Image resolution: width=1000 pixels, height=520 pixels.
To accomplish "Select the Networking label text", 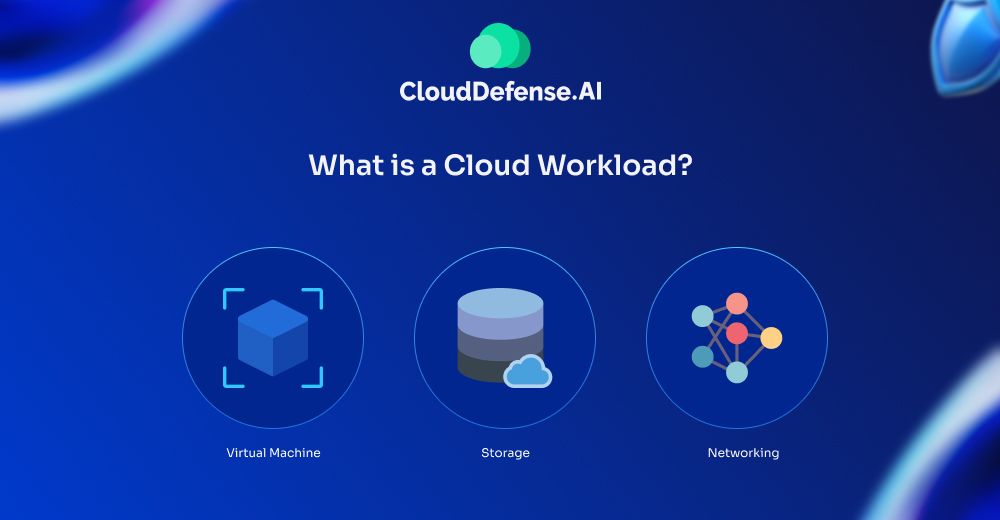I will (x=743, y=453).
